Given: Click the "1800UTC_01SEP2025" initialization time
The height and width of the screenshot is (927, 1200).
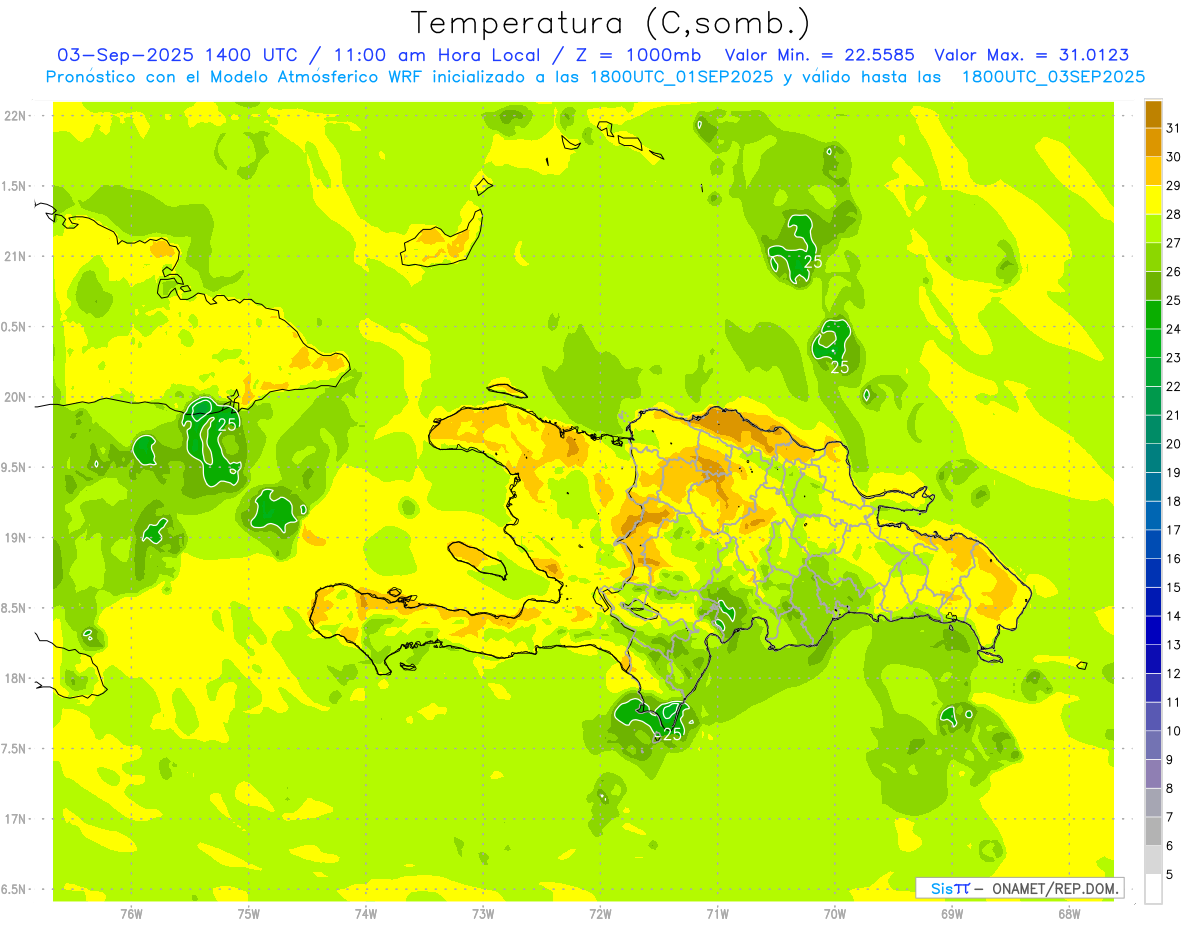Looking at the screenshot, I should [681, 77].
